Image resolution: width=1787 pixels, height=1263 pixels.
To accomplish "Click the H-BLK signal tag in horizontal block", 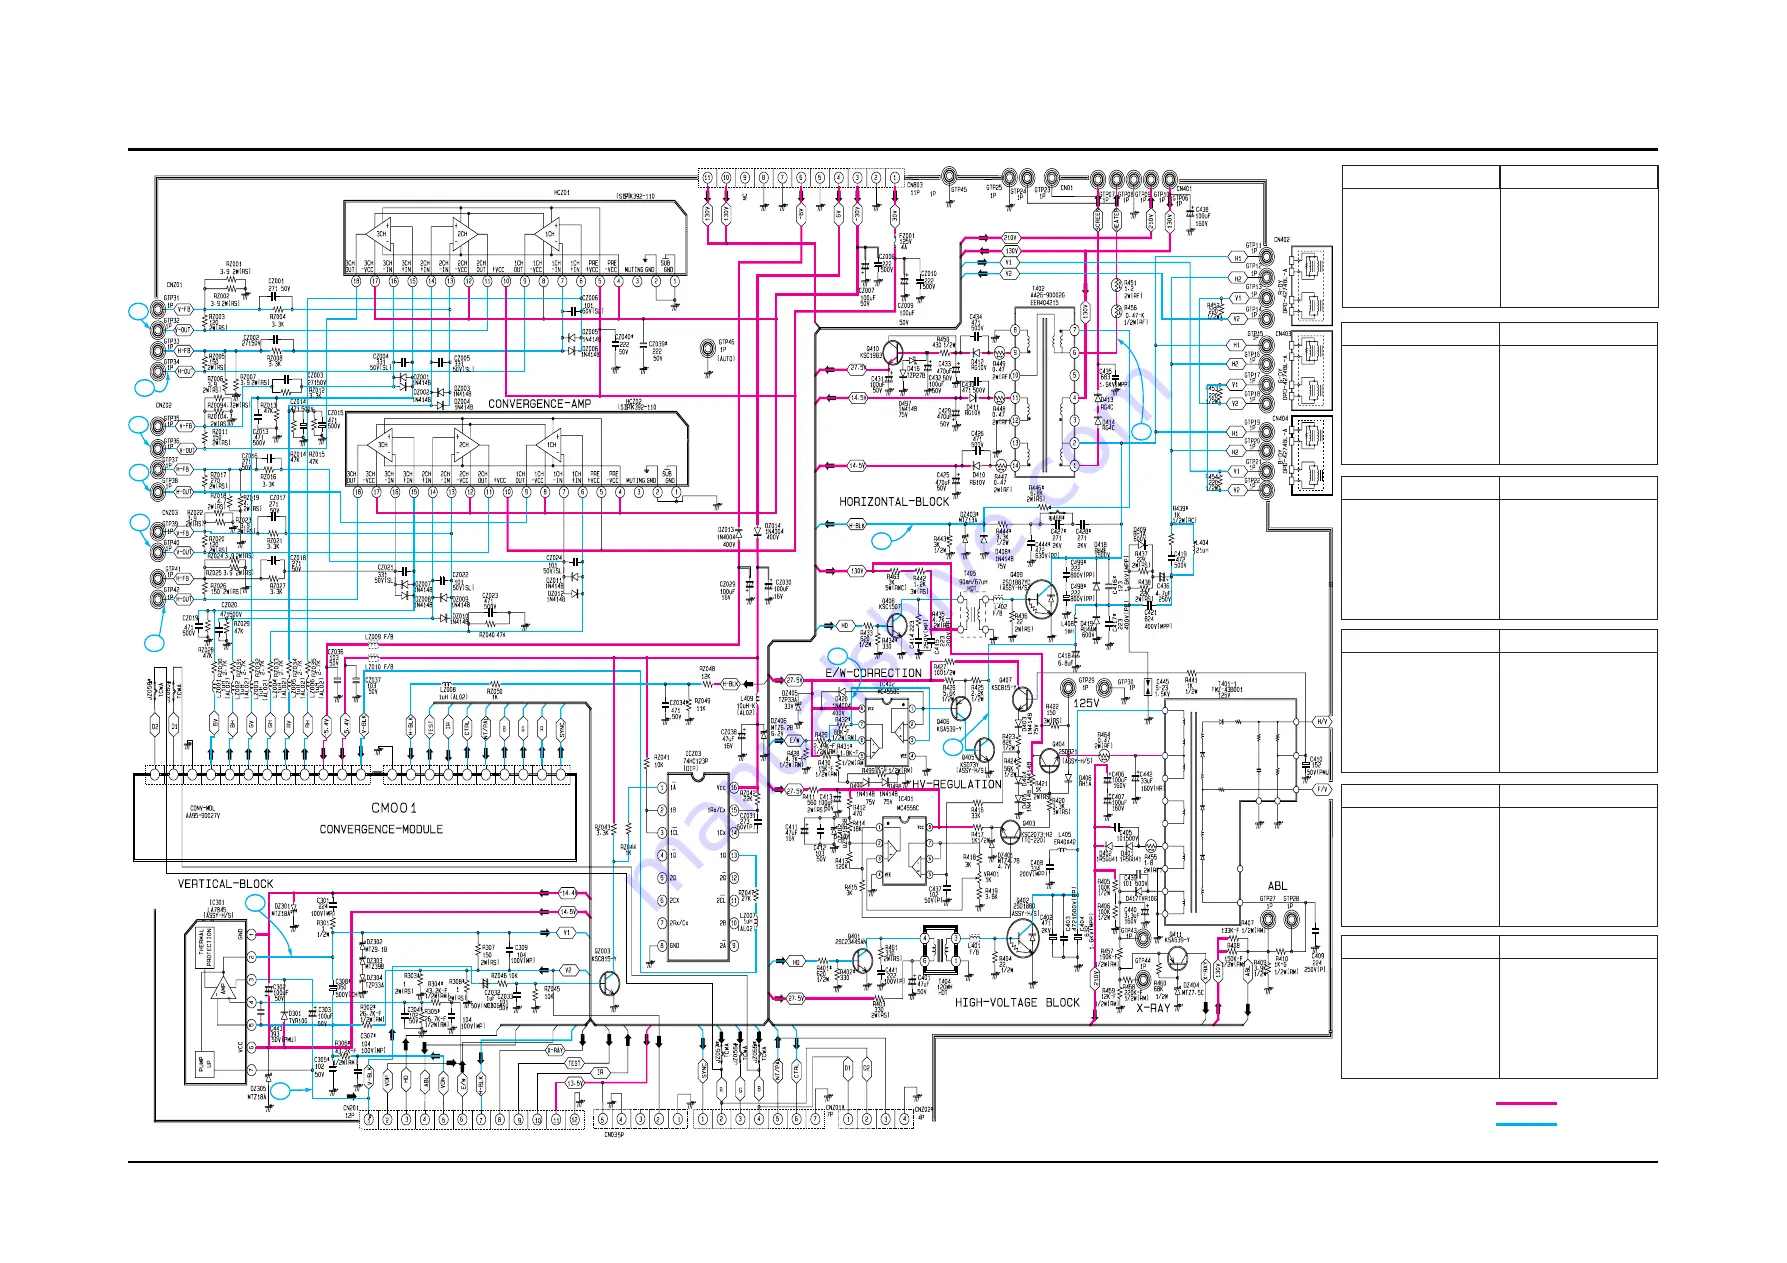I will coord(857,525).
